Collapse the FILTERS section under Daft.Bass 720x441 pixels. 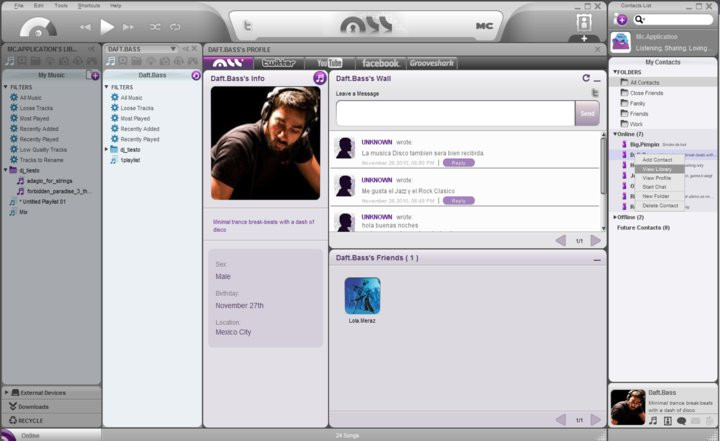(107, 87)
